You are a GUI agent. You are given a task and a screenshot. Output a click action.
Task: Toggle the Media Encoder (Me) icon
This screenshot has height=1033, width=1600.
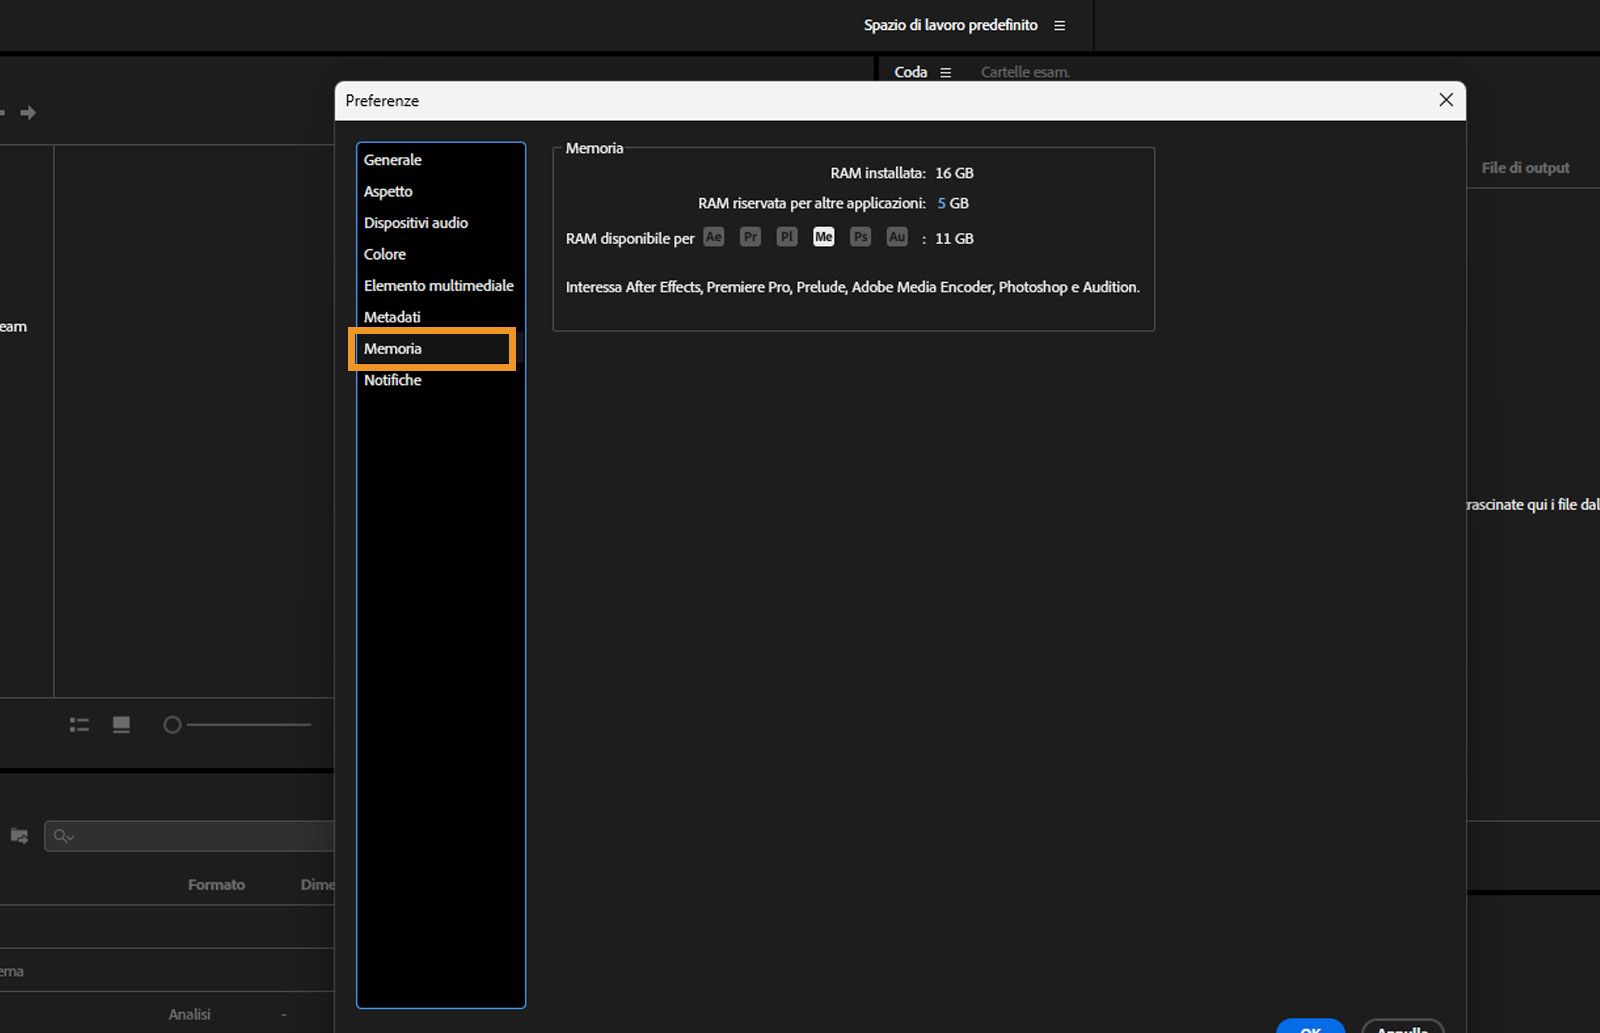click(x=823, y=237)
